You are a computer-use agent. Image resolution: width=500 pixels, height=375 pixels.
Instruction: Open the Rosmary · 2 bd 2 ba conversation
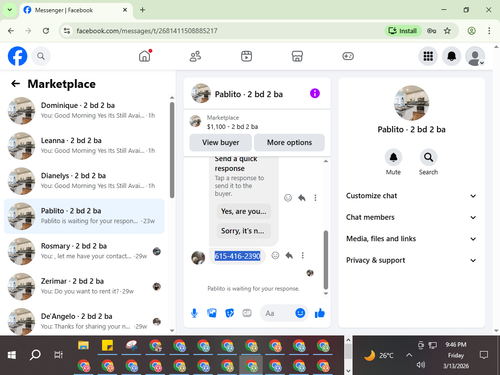point(84,251)
